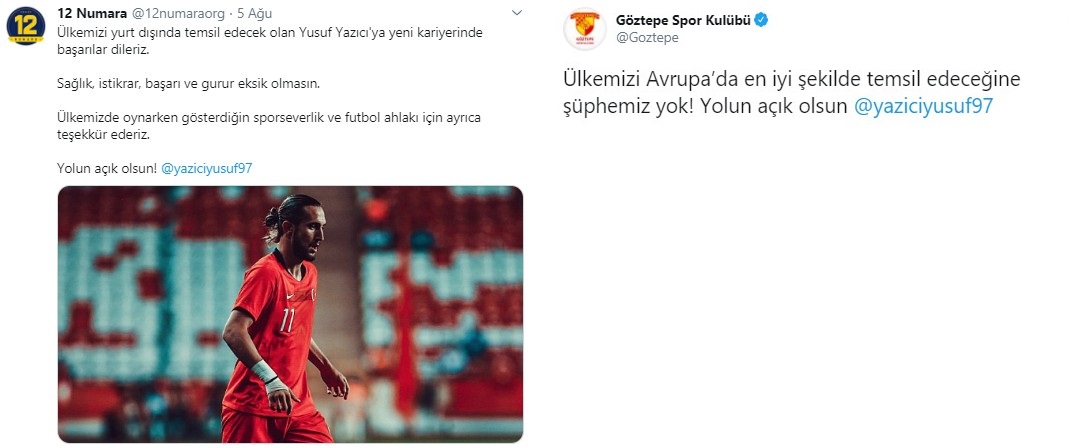Click Göztepe's blue verified badge

coord(761,20)
